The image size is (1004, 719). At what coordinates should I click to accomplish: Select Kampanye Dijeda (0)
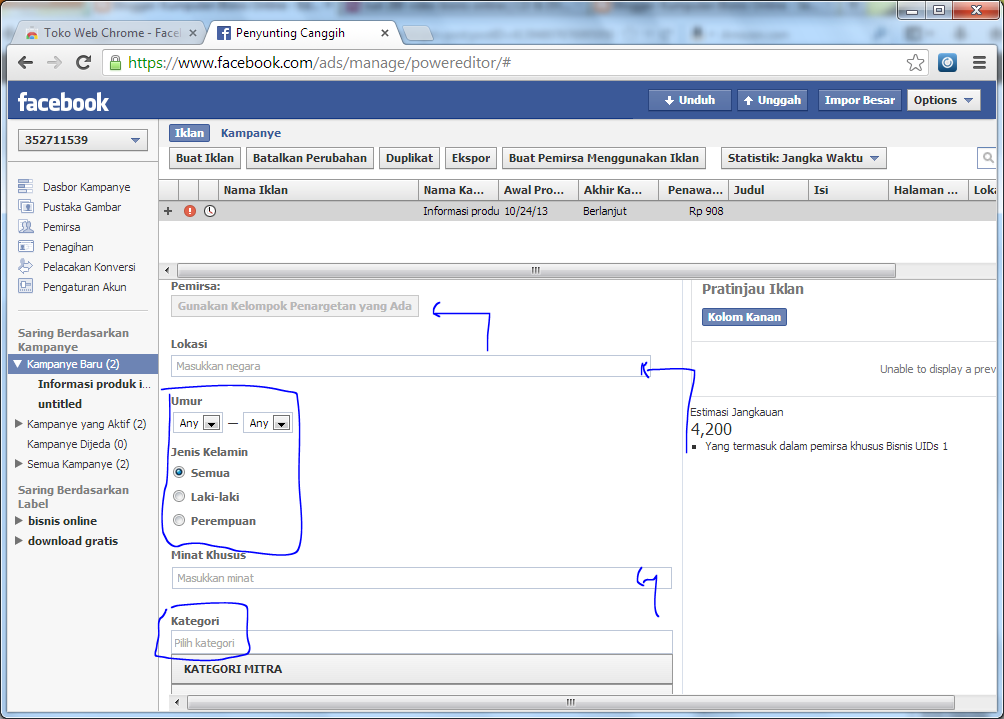coord(77,444)
